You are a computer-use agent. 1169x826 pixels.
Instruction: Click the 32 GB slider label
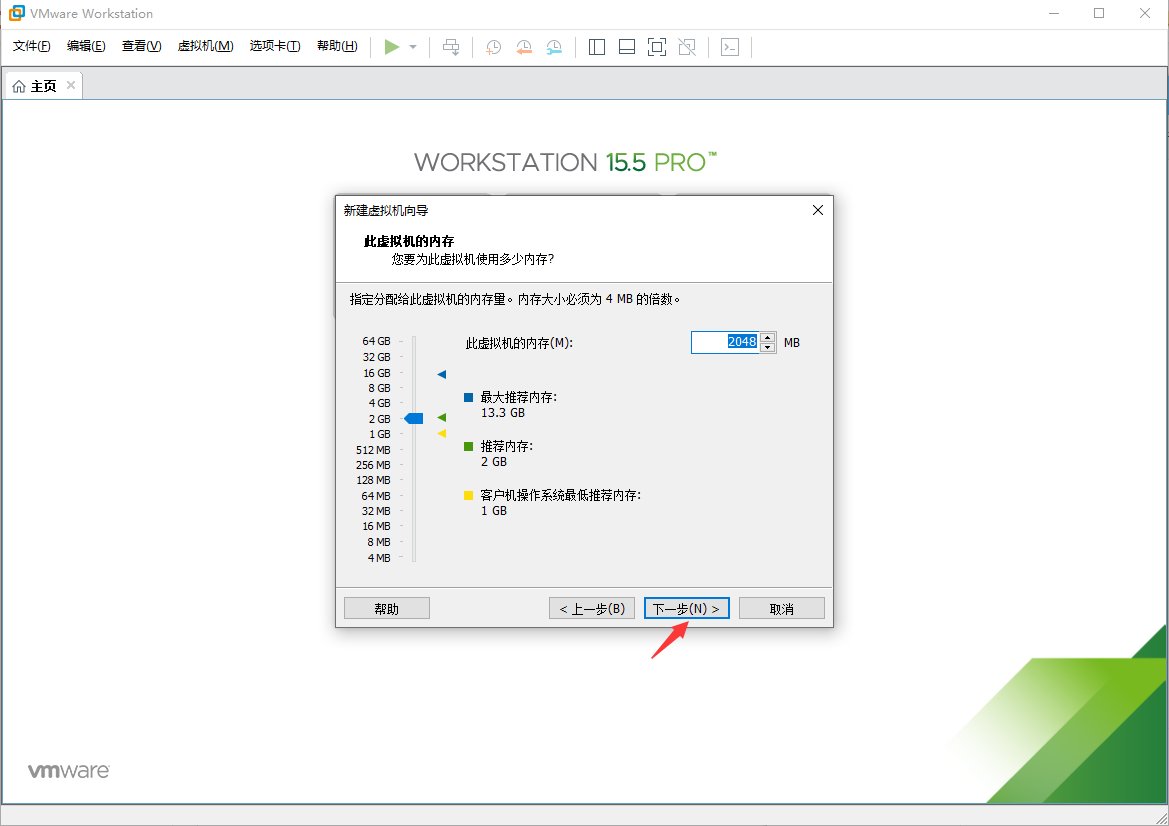click(376, 357)
